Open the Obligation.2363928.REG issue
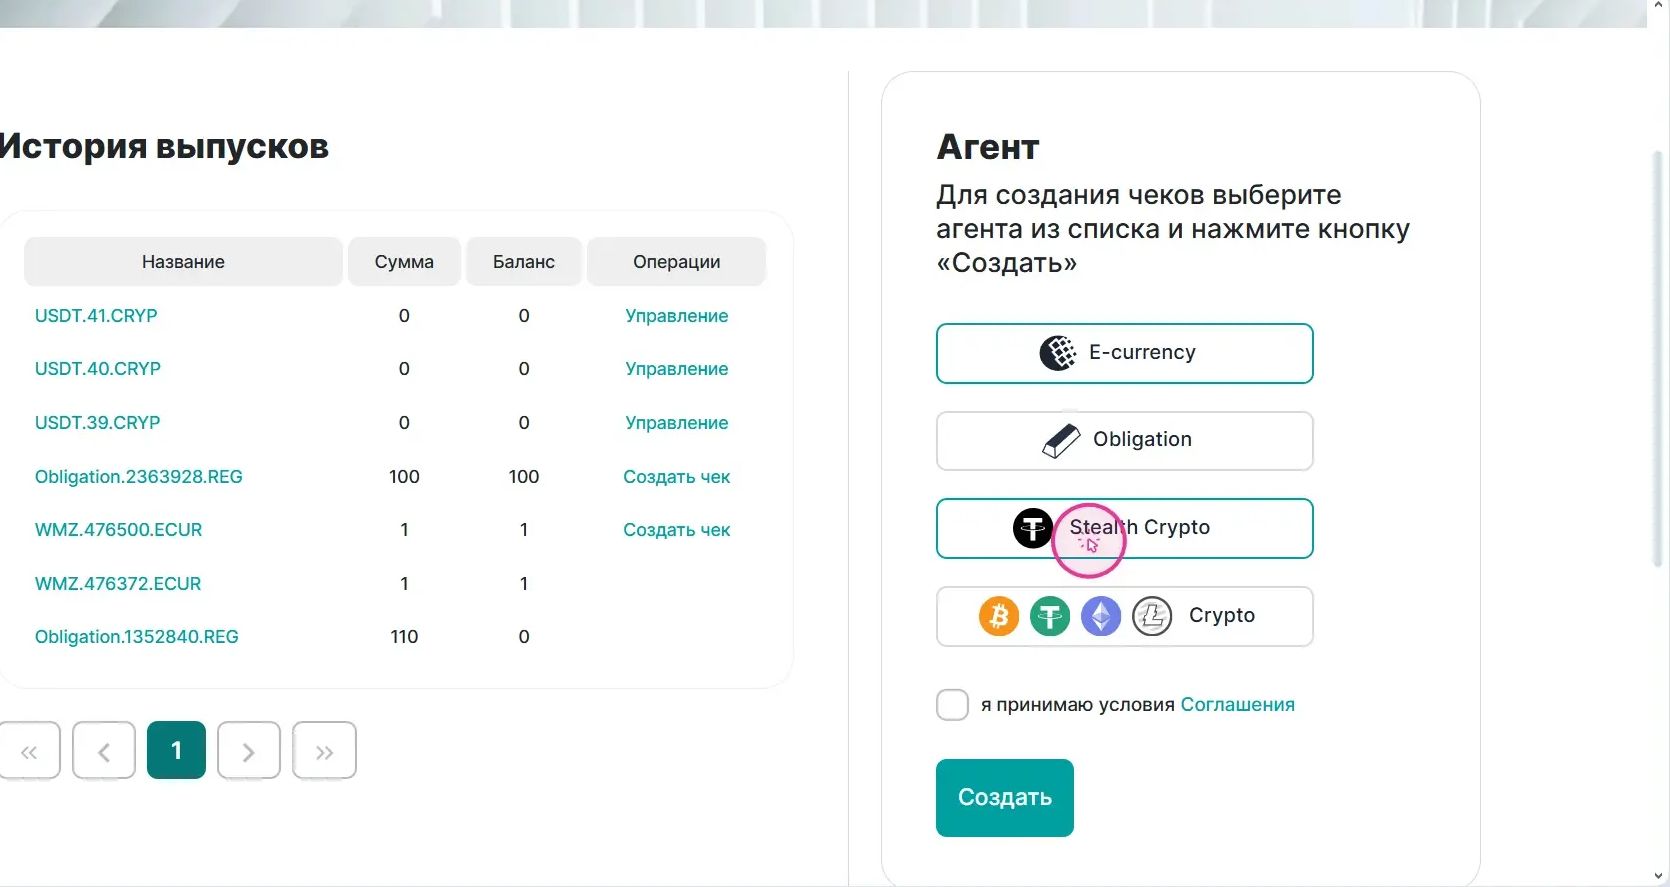This screenshot has width=1670, height=887. point(139,477)
